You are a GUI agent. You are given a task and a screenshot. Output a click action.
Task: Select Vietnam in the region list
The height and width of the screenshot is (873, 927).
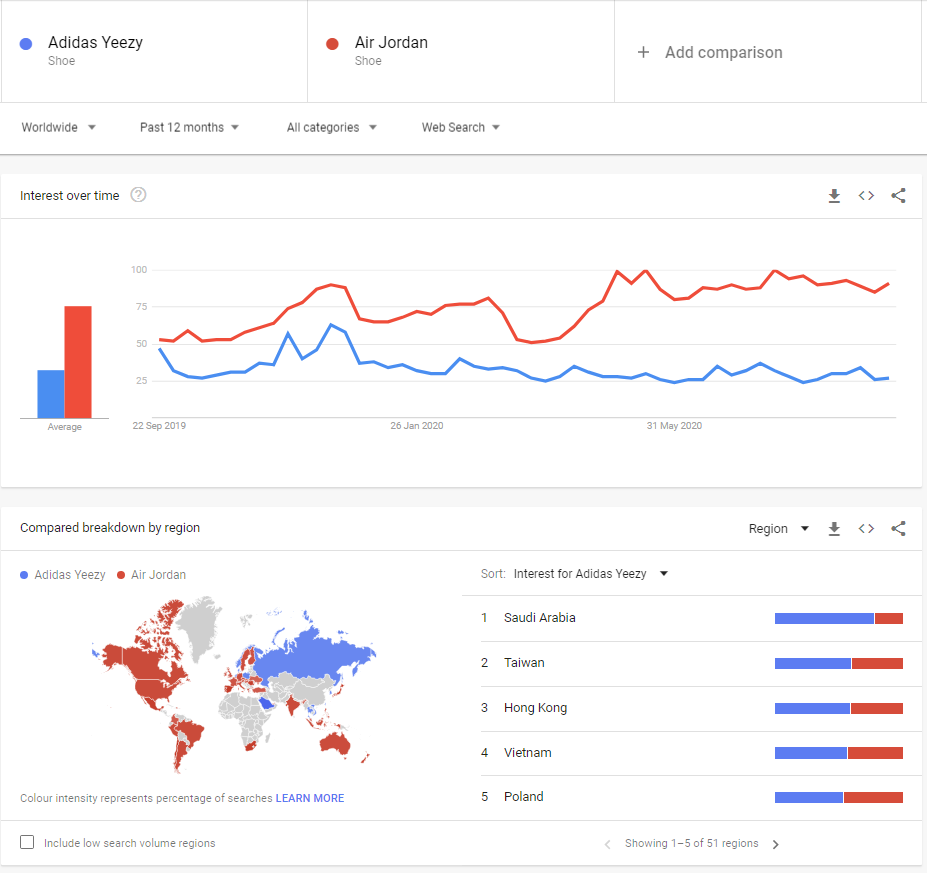527,752
